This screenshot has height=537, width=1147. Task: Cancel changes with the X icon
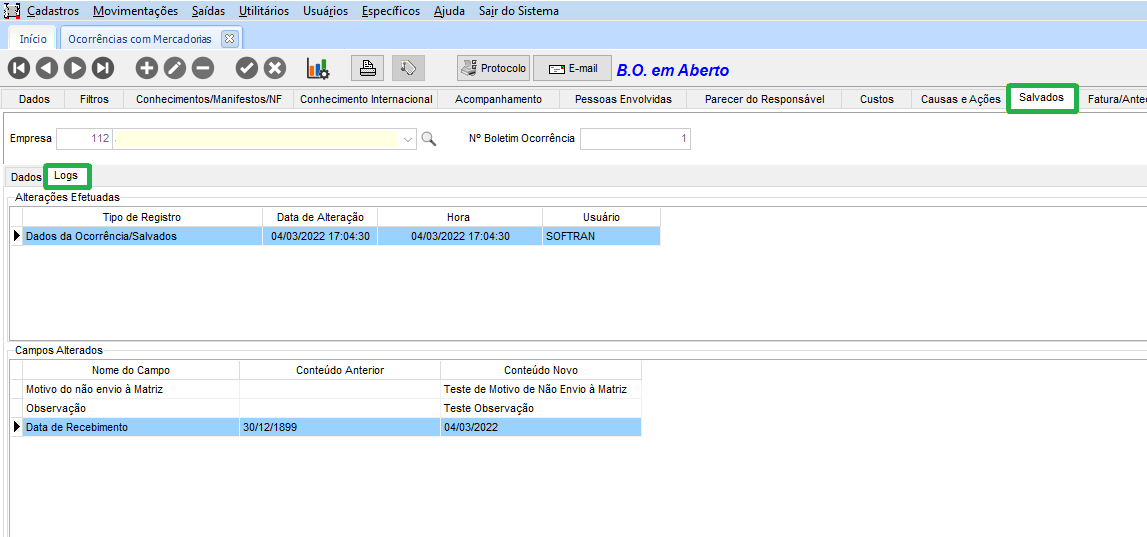(x=274, y=68)
